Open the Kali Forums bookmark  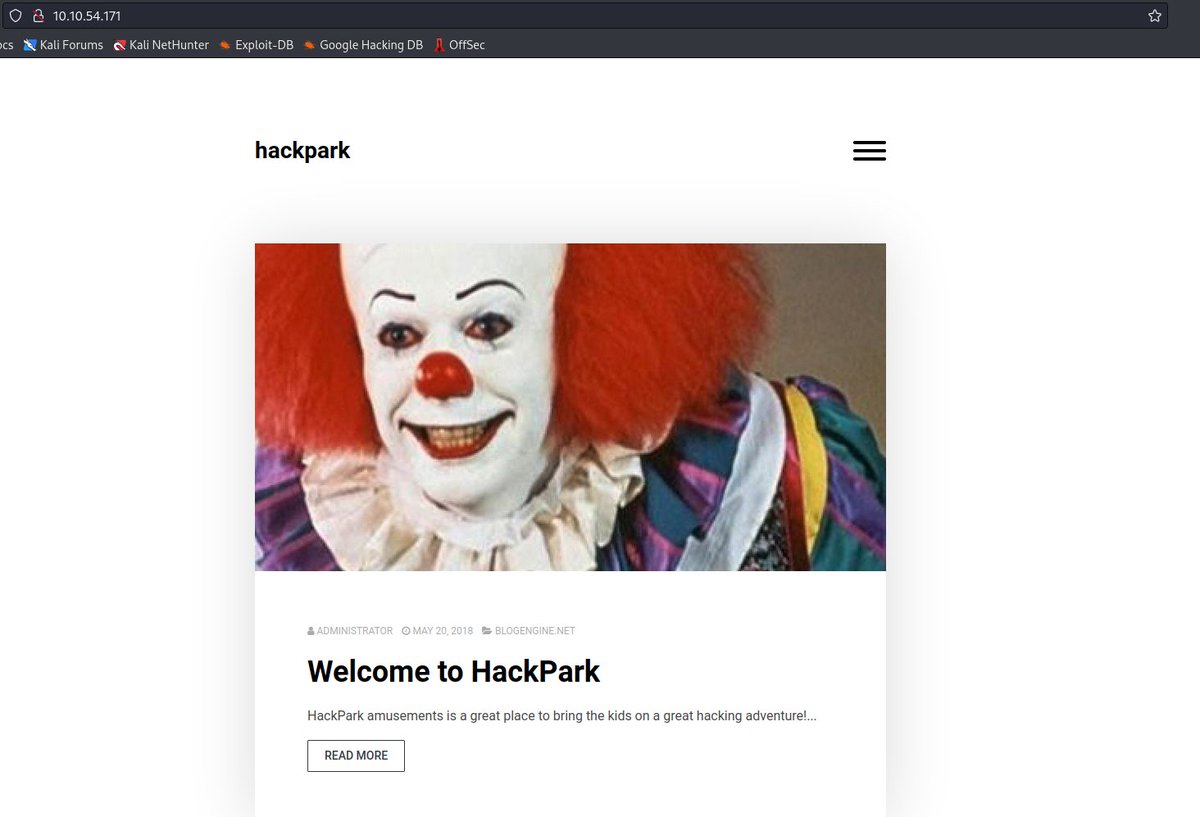(63, 45)
